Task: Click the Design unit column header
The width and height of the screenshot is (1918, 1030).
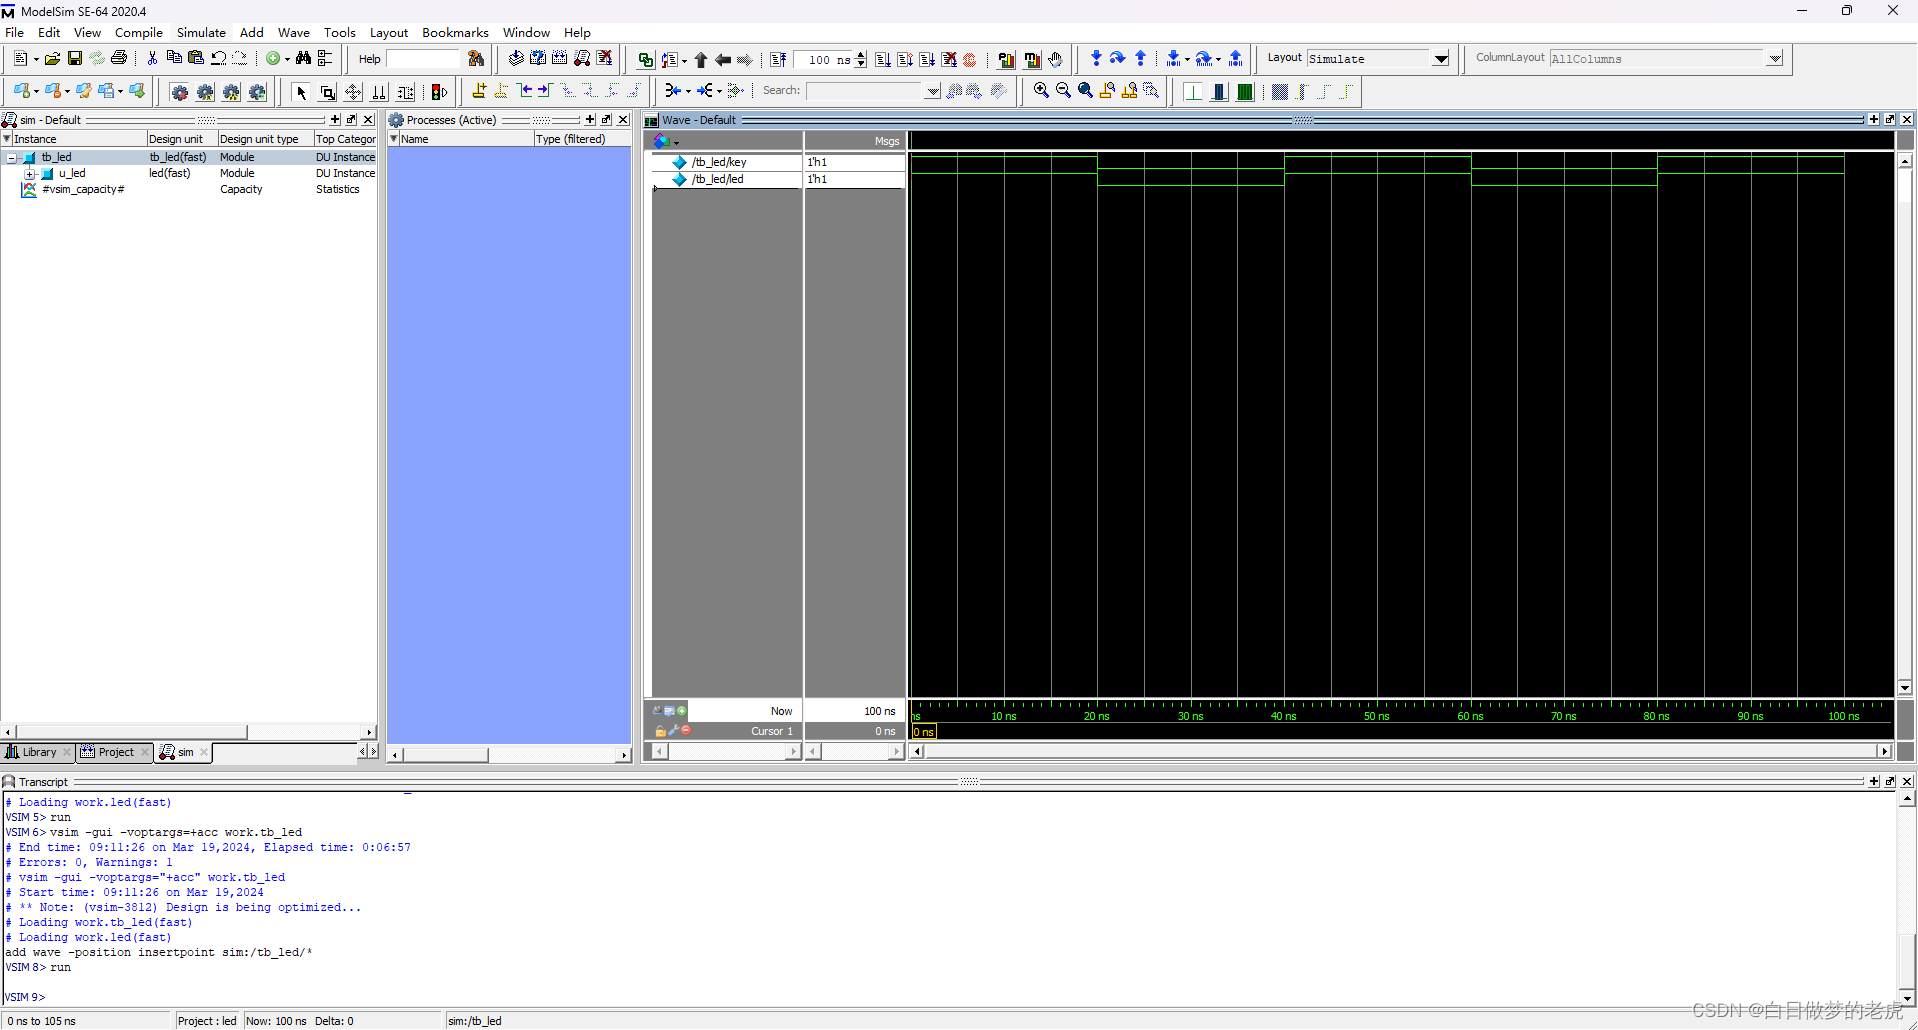Action: point(181,139)
